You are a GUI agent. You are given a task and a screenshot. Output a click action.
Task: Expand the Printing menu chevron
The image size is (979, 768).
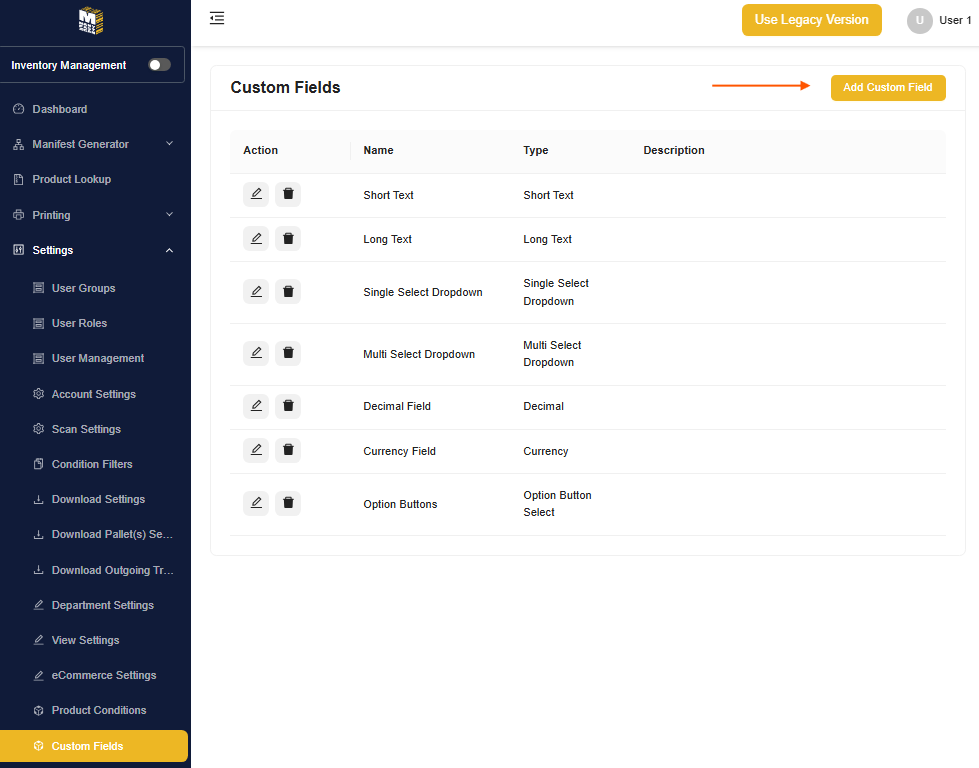pyautogui.click(x=169, y=215)
